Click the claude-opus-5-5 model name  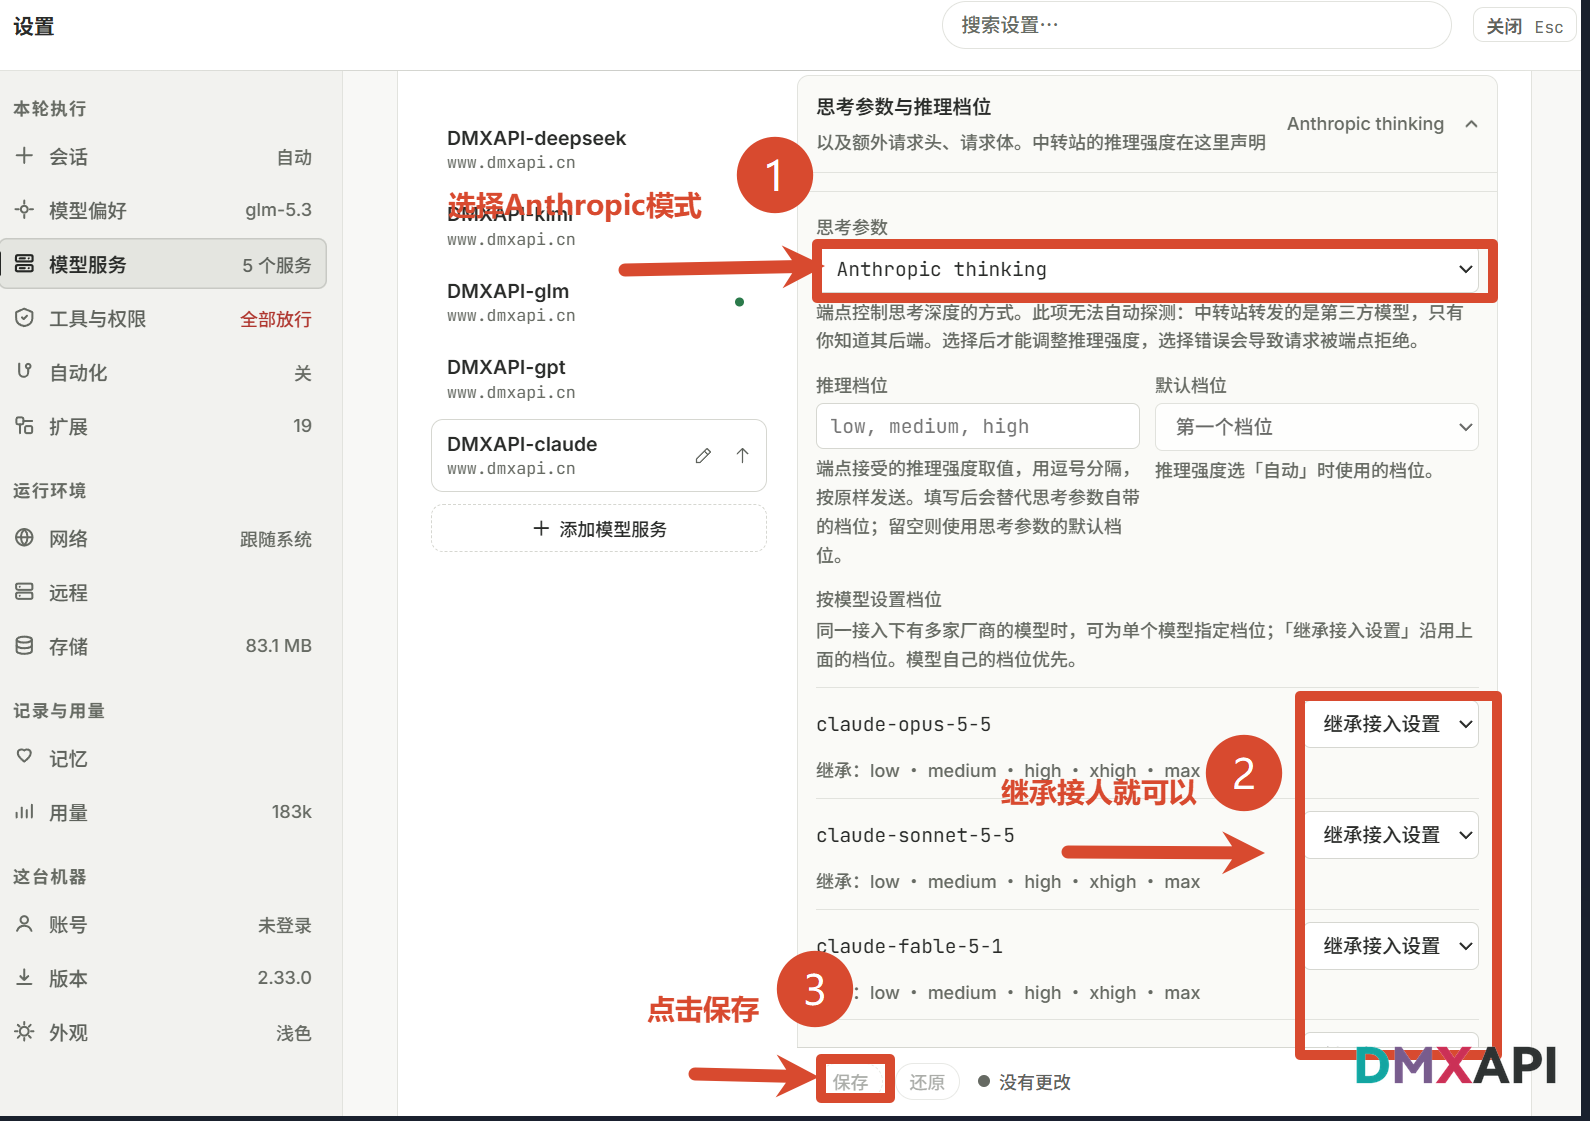click(904, 724)
